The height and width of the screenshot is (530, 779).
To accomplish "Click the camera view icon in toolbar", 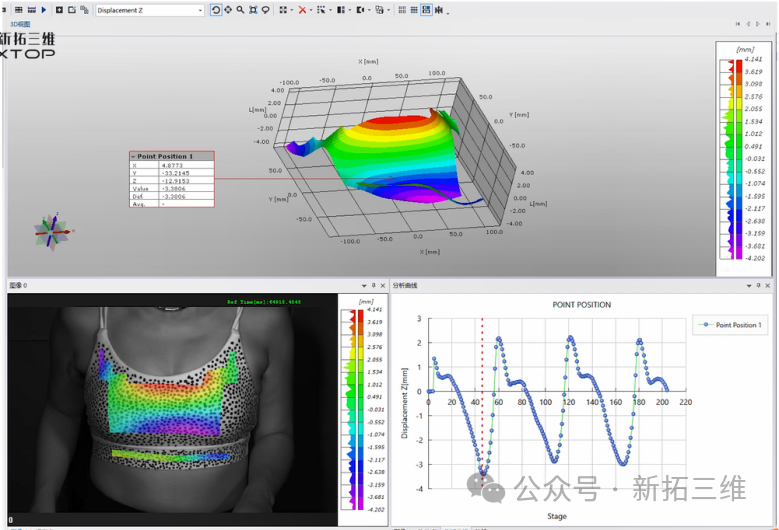I will point(360,9).
